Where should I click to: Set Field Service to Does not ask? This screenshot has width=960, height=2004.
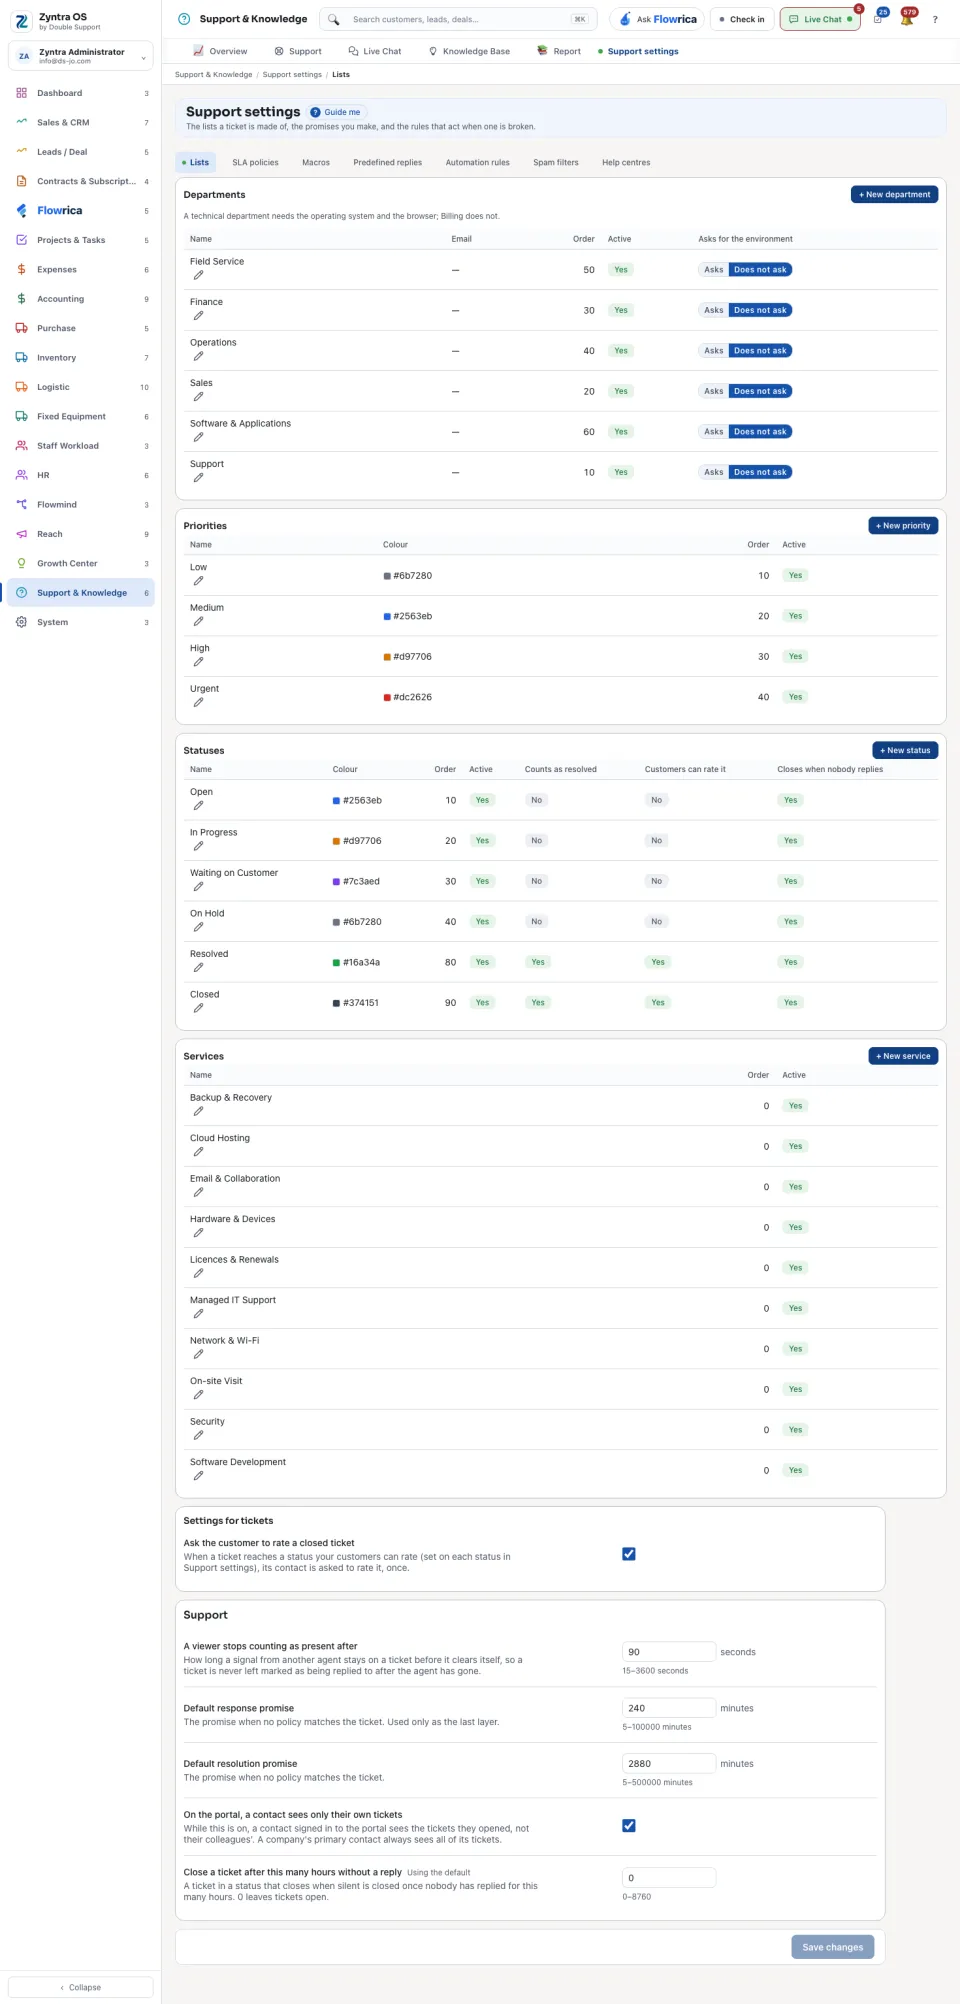[x=760, y=270]
